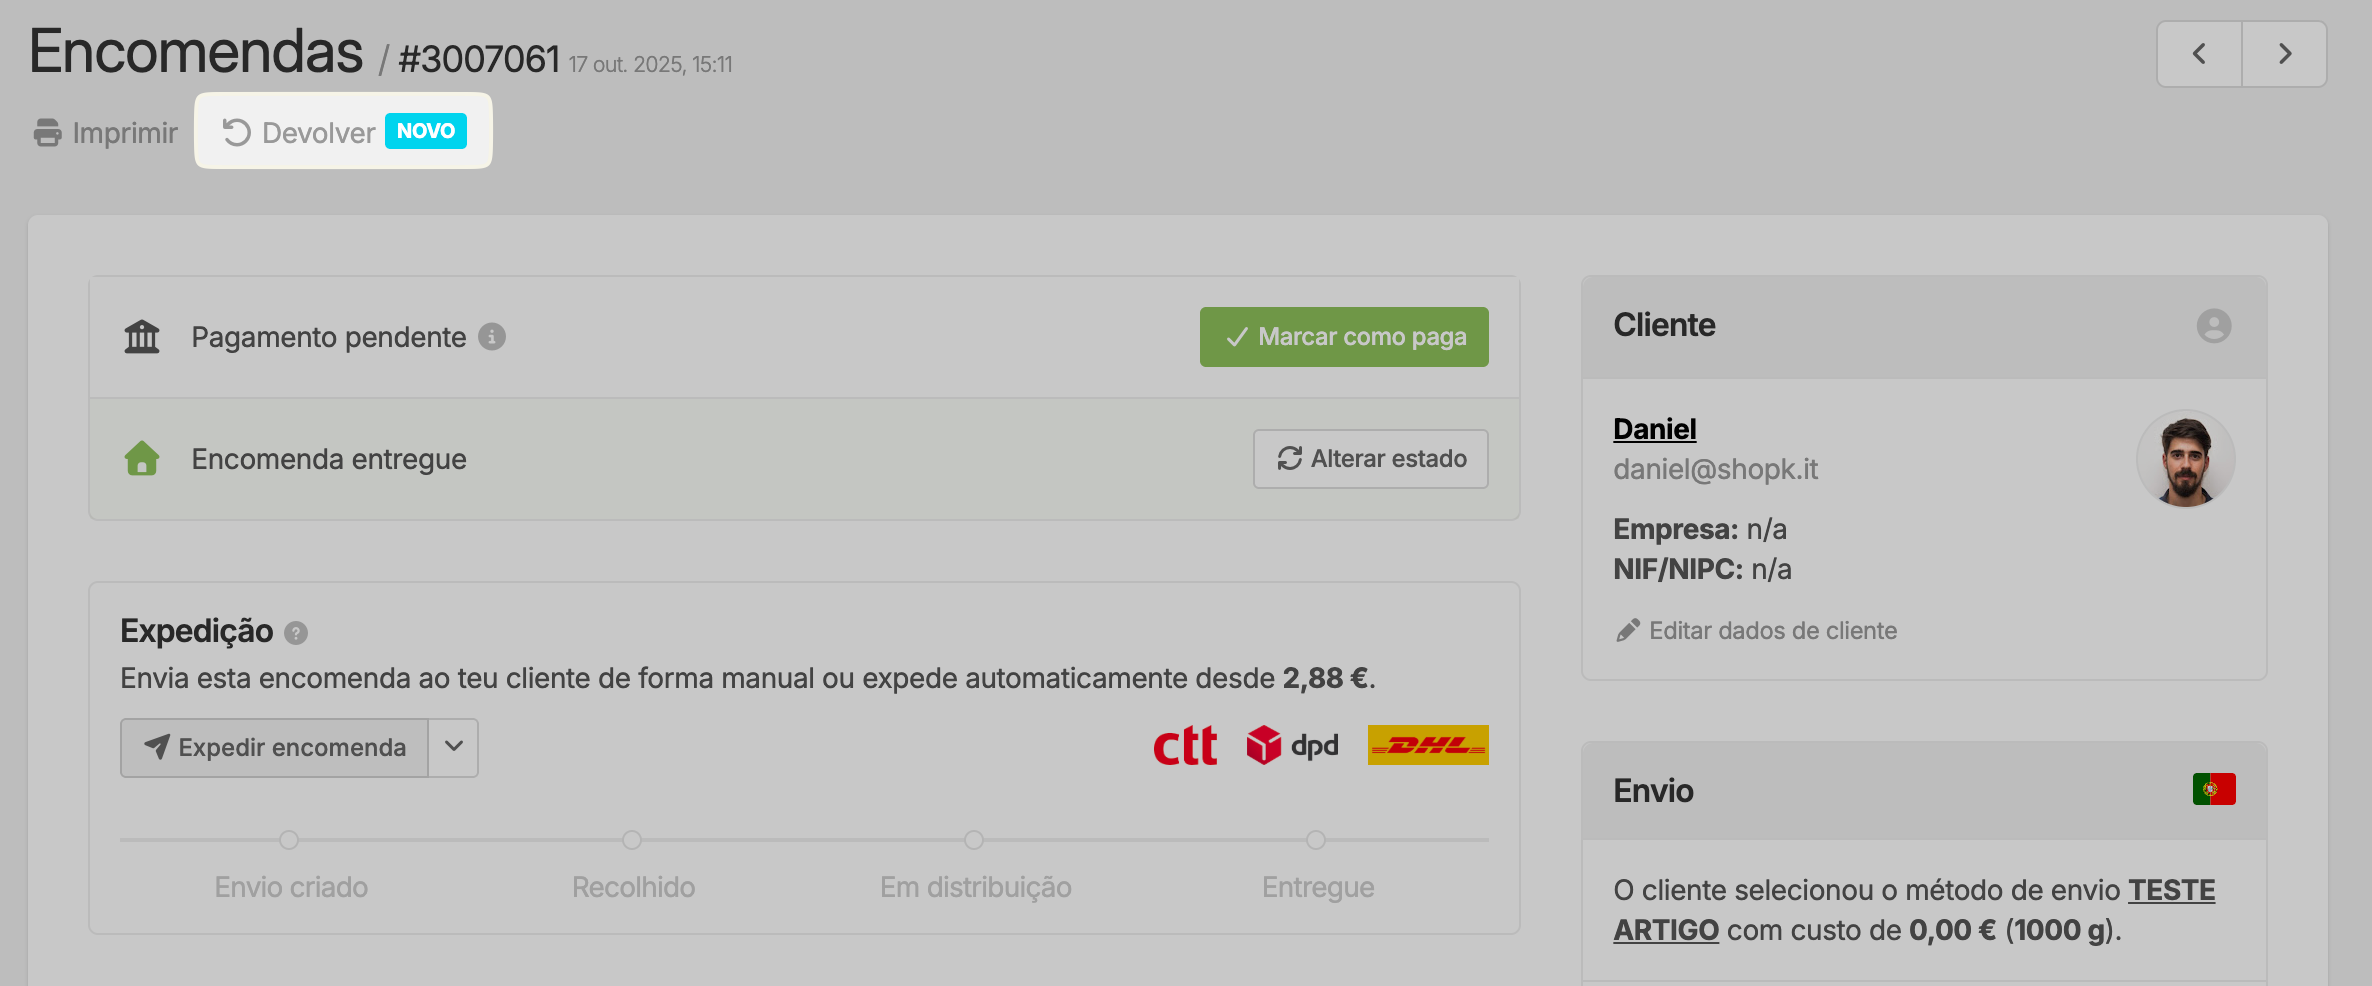Select the DHL carrier logo
Viewport: 2372px width, 986px height.
(x=1428, y=745)
